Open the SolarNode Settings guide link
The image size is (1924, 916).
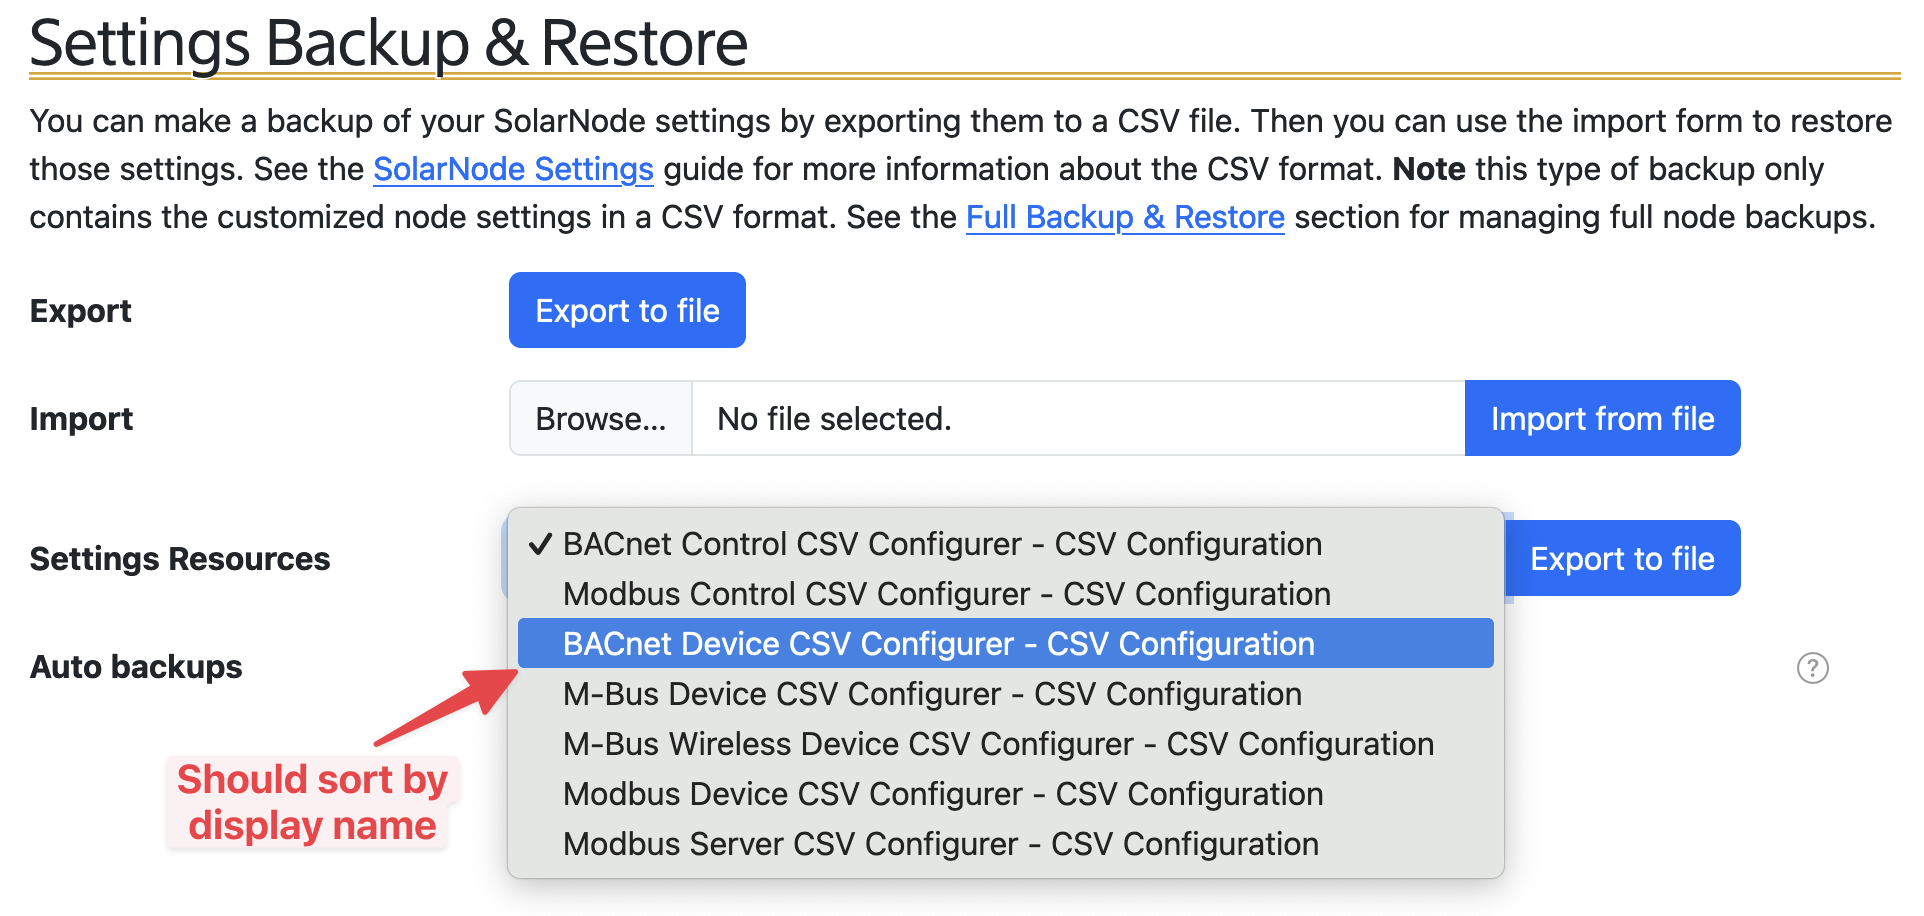click(513, 169)
